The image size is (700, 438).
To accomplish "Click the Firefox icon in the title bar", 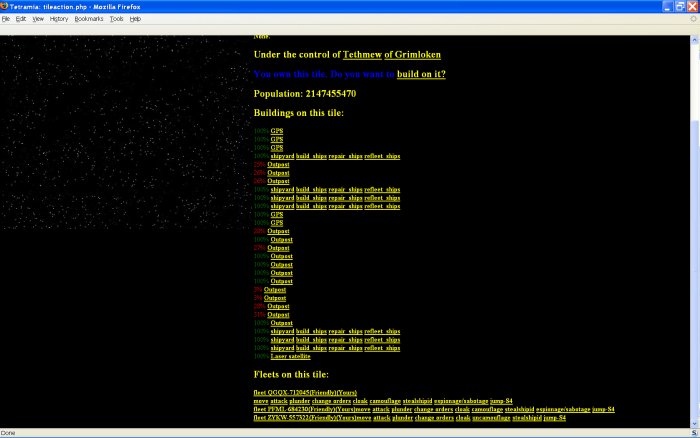I will tap(5, 6).
